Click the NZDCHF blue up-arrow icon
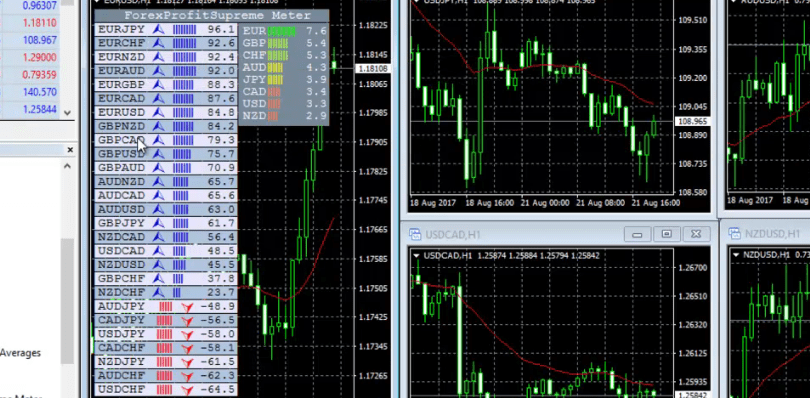Viewport: 810px width, 398px height. [x=159, y=293]
